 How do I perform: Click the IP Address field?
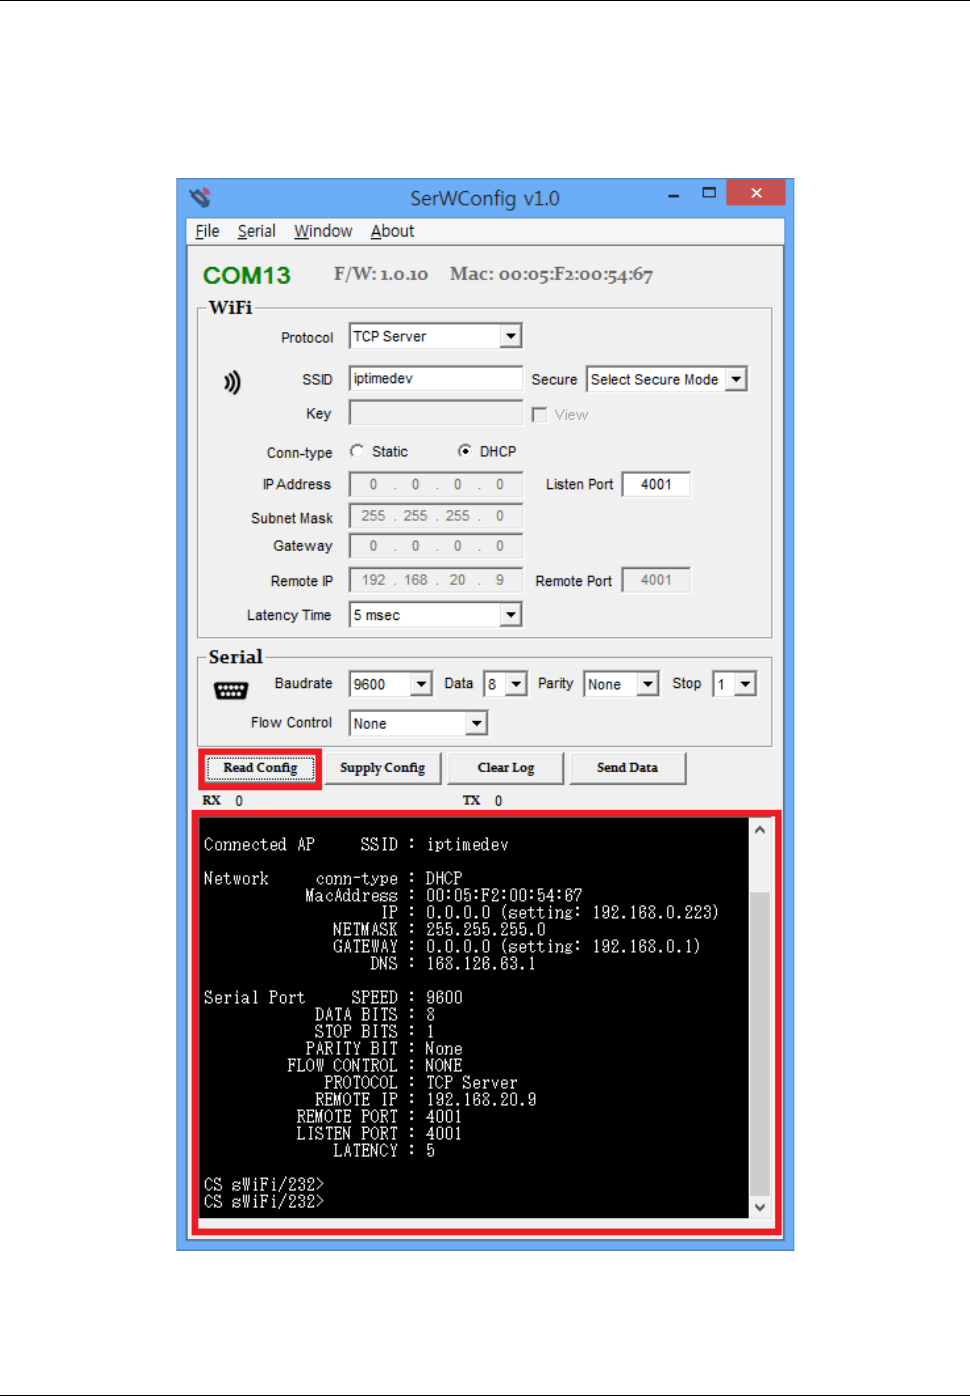436,484
